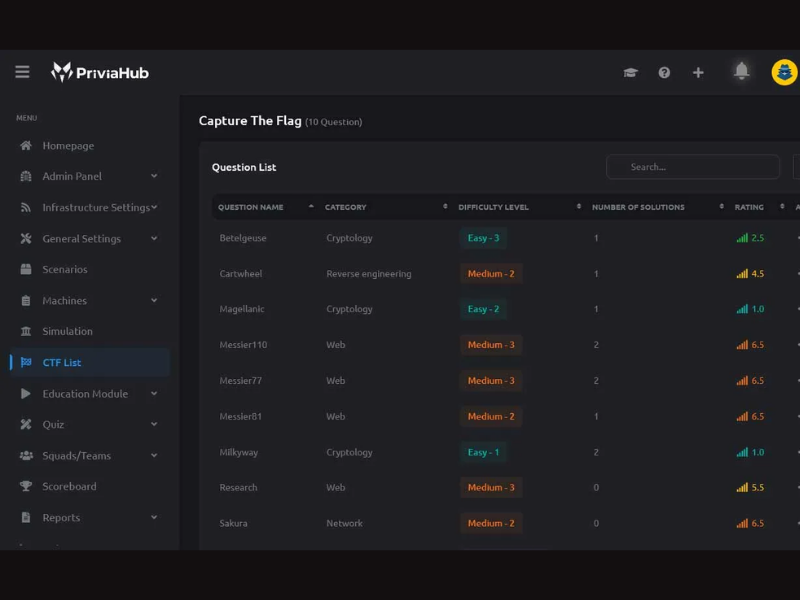800x600 pixels.
Task: Open the Messier77 question
Action: pyautogui.click(x=240, y=381)
